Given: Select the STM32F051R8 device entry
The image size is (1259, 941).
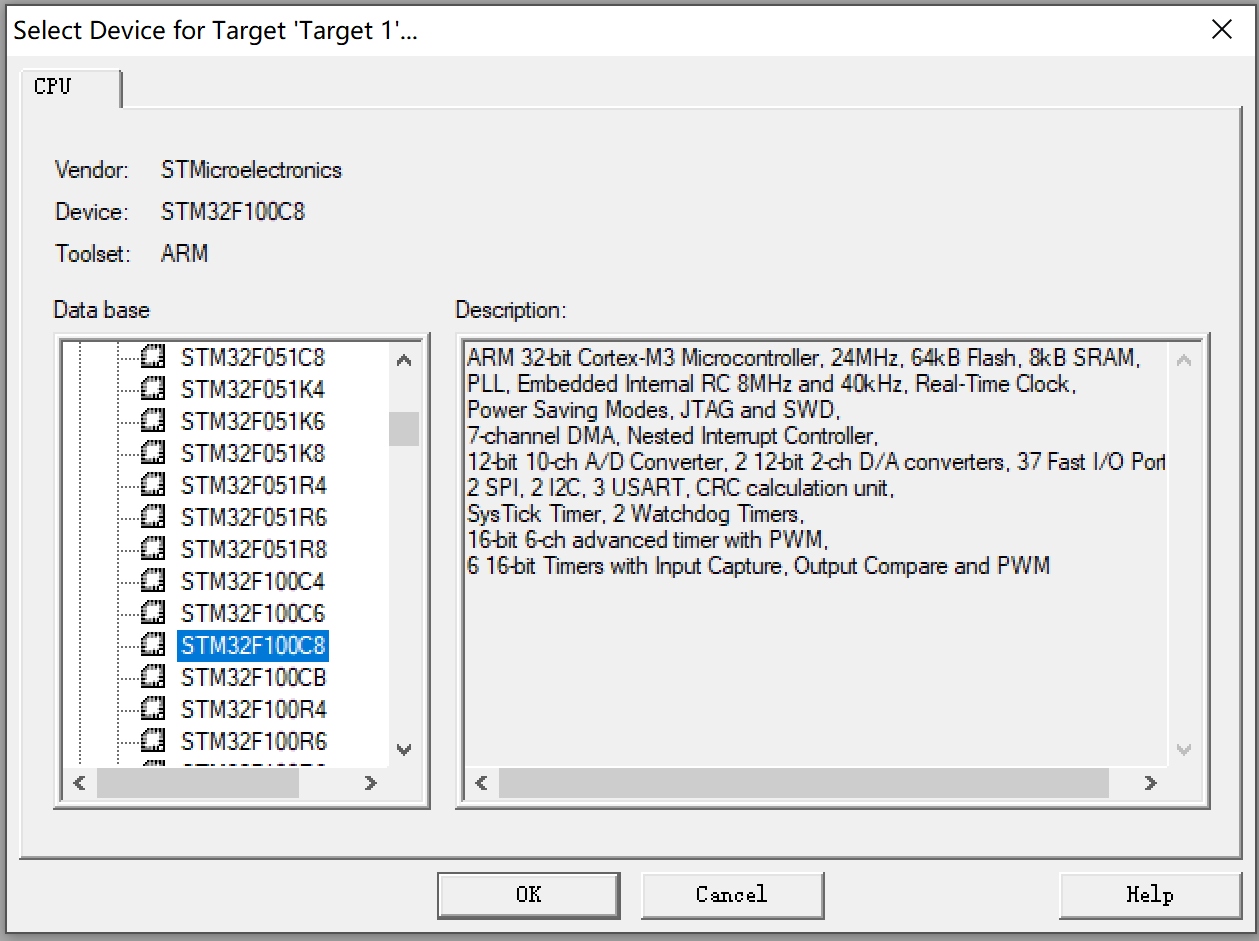Looking at the screenshot, I should coord(252,549).
